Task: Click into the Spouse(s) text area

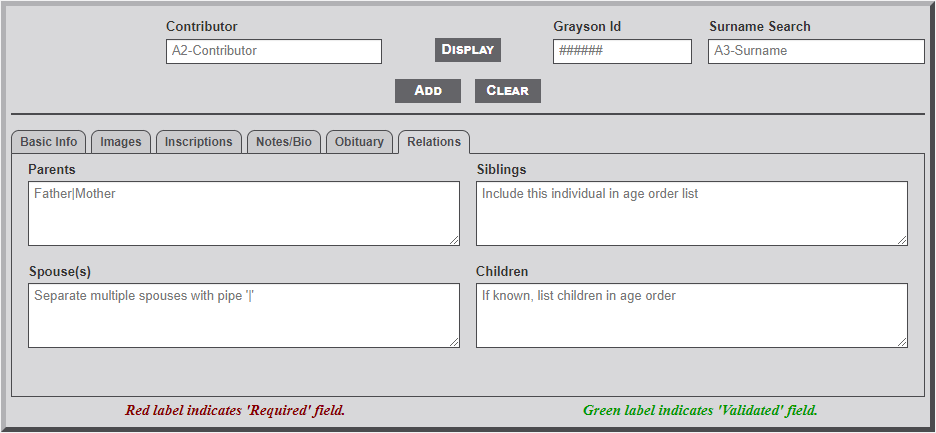Action: point(243,315)
